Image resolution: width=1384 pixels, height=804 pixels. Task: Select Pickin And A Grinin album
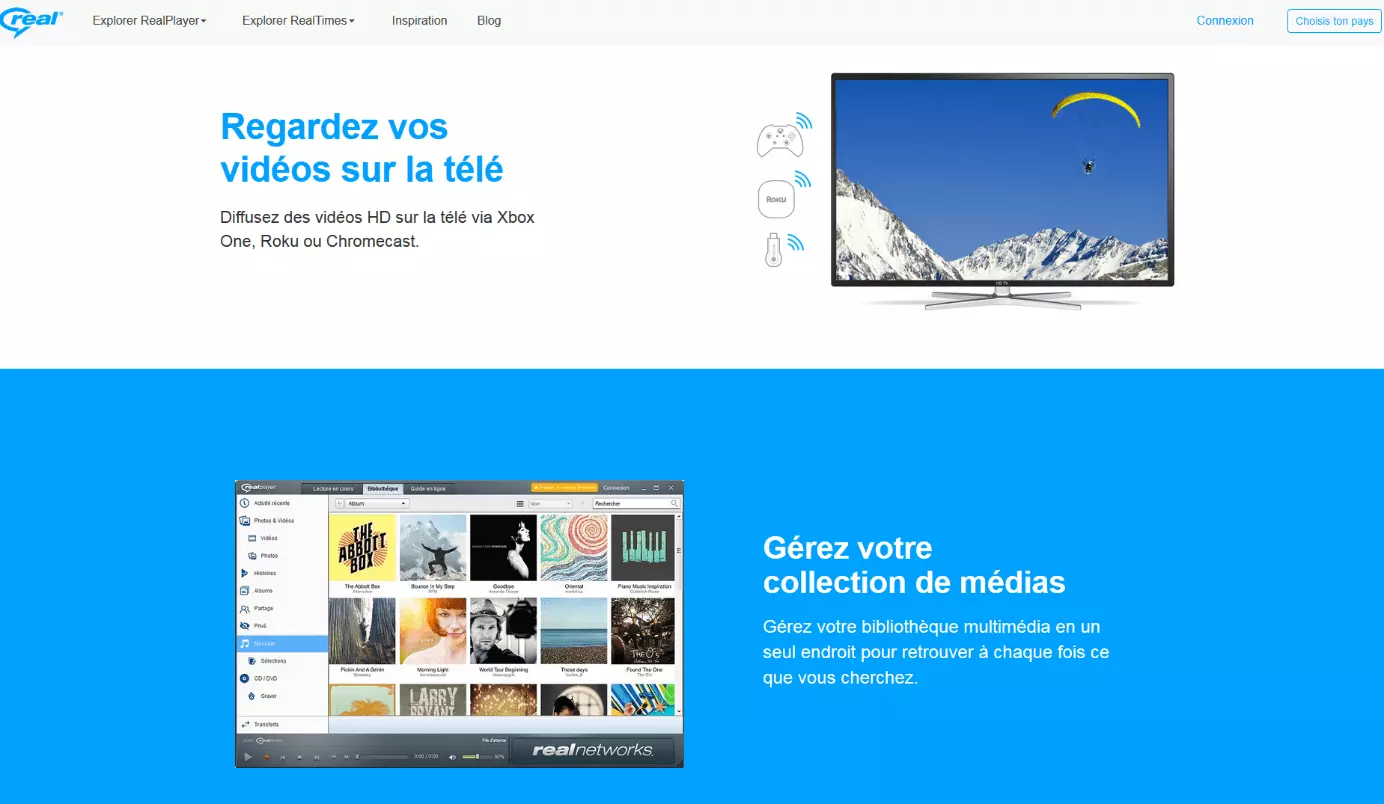[x=362, y=631]
